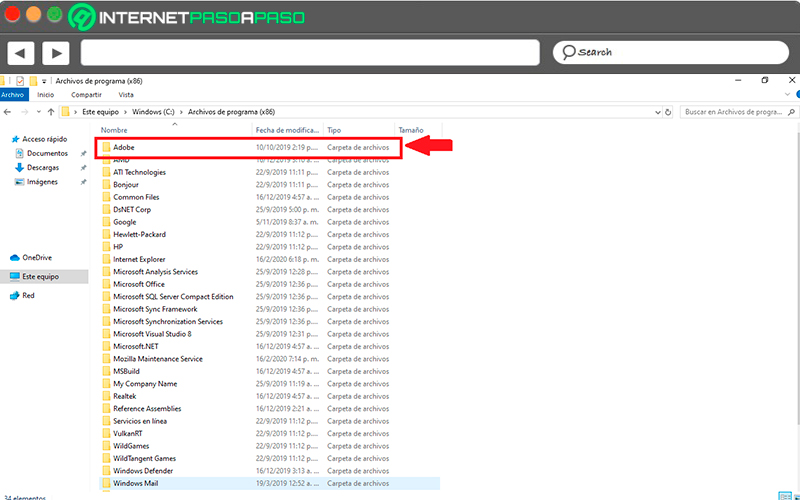Screen dimensions: 800x500
Task: Sort by the Fecha de modificación column
Action: [x=288, y=130]
